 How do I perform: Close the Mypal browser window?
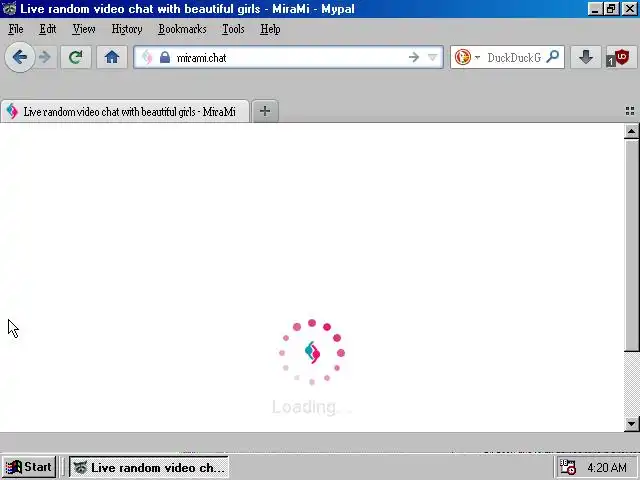point(630,9)
